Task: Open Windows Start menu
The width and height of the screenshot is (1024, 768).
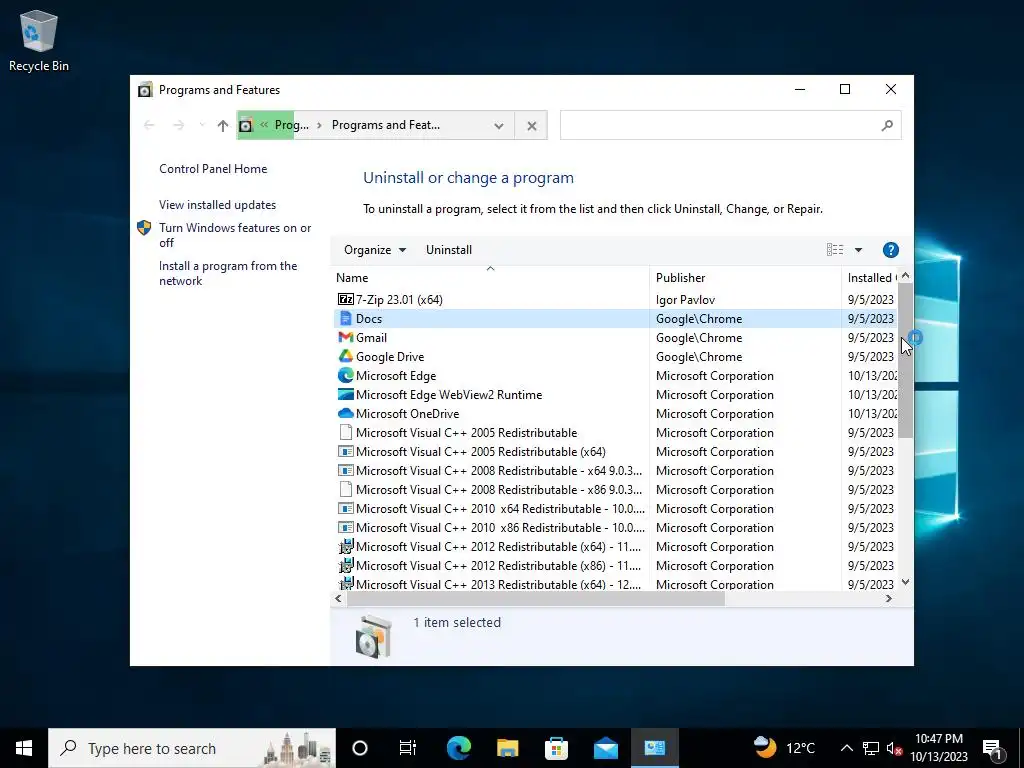Action: point(24,748)
